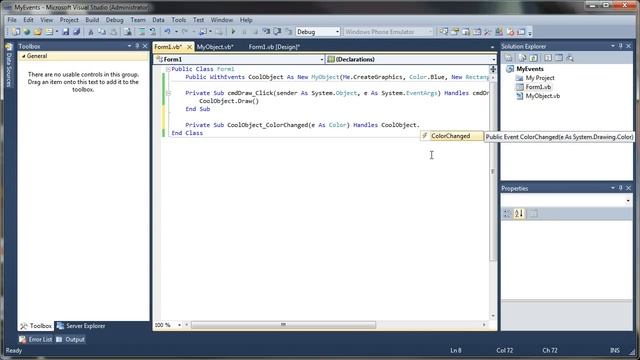Image resolution: width=640 pixels, height=360 pixels.
Task: Open the Tools menu
Action: [178, 20]
